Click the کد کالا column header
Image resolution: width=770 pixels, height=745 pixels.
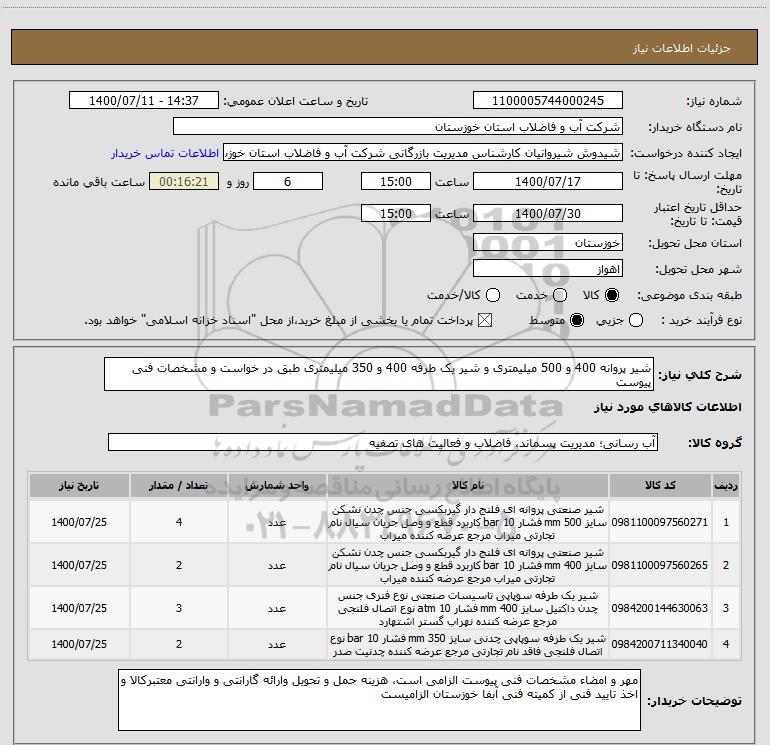660,485
